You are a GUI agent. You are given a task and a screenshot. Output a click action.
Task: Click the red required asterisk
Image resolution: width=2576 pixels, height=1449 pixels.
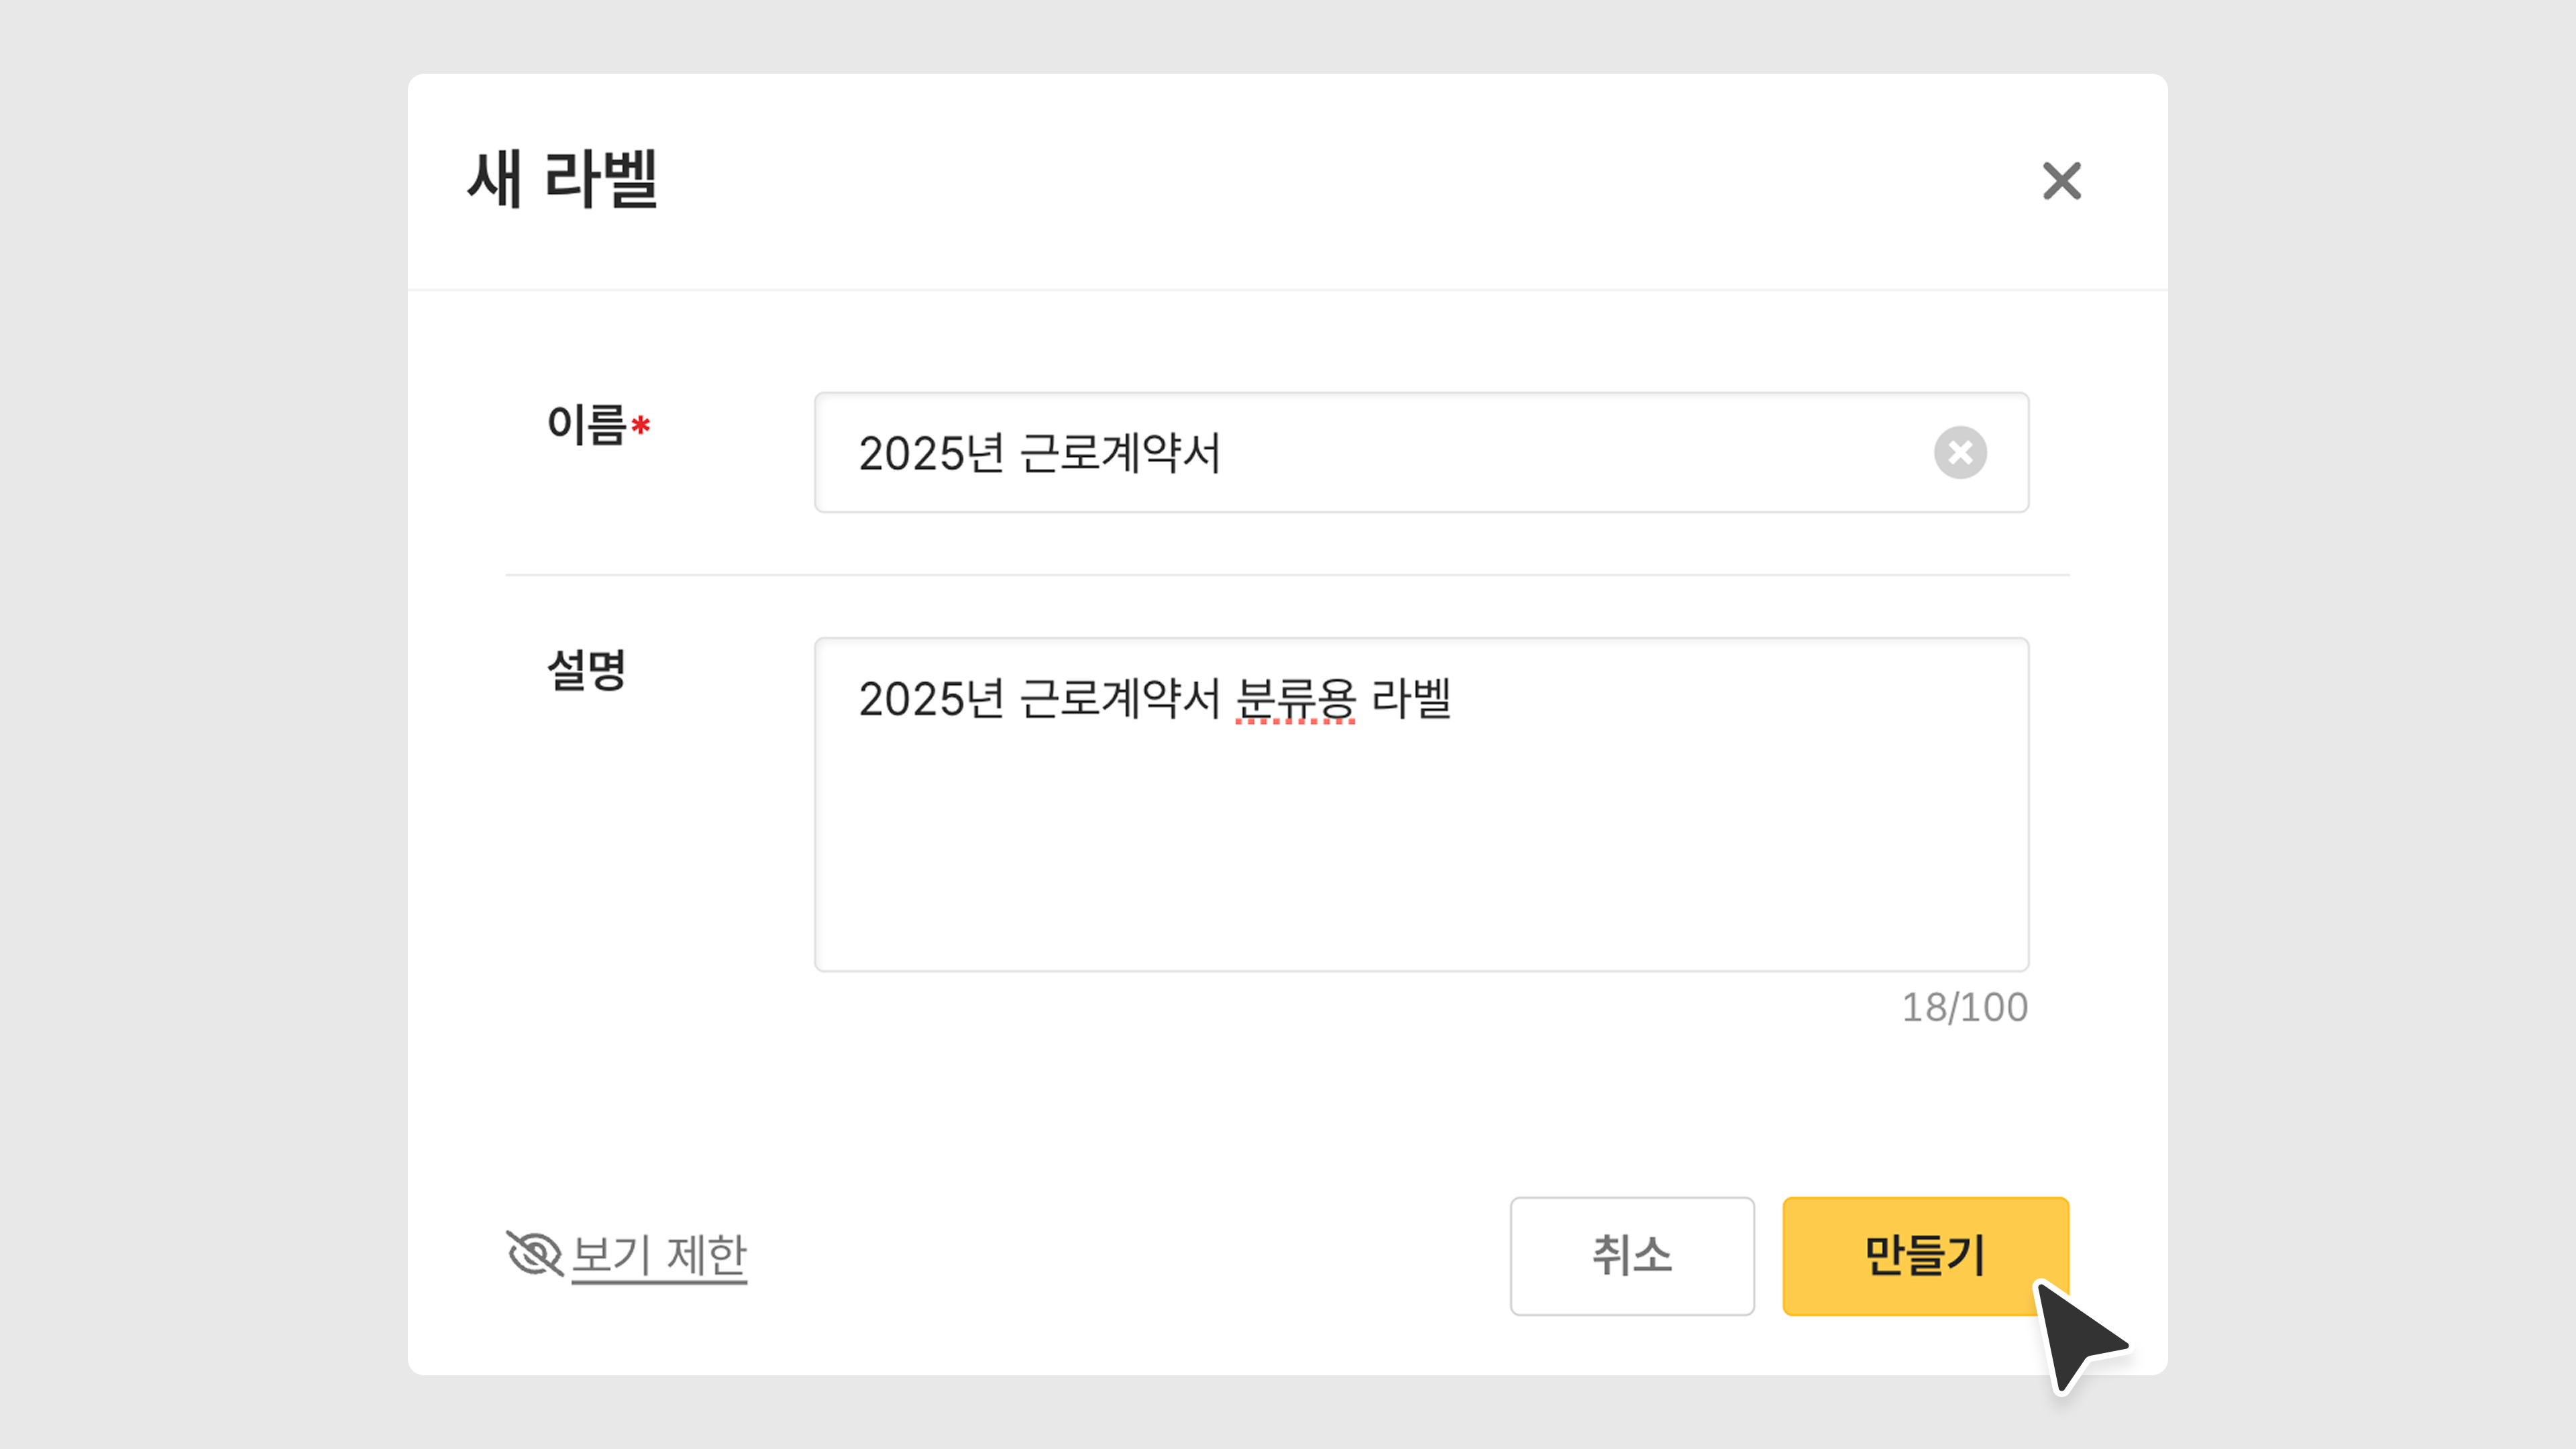click(x=641, y=426)
